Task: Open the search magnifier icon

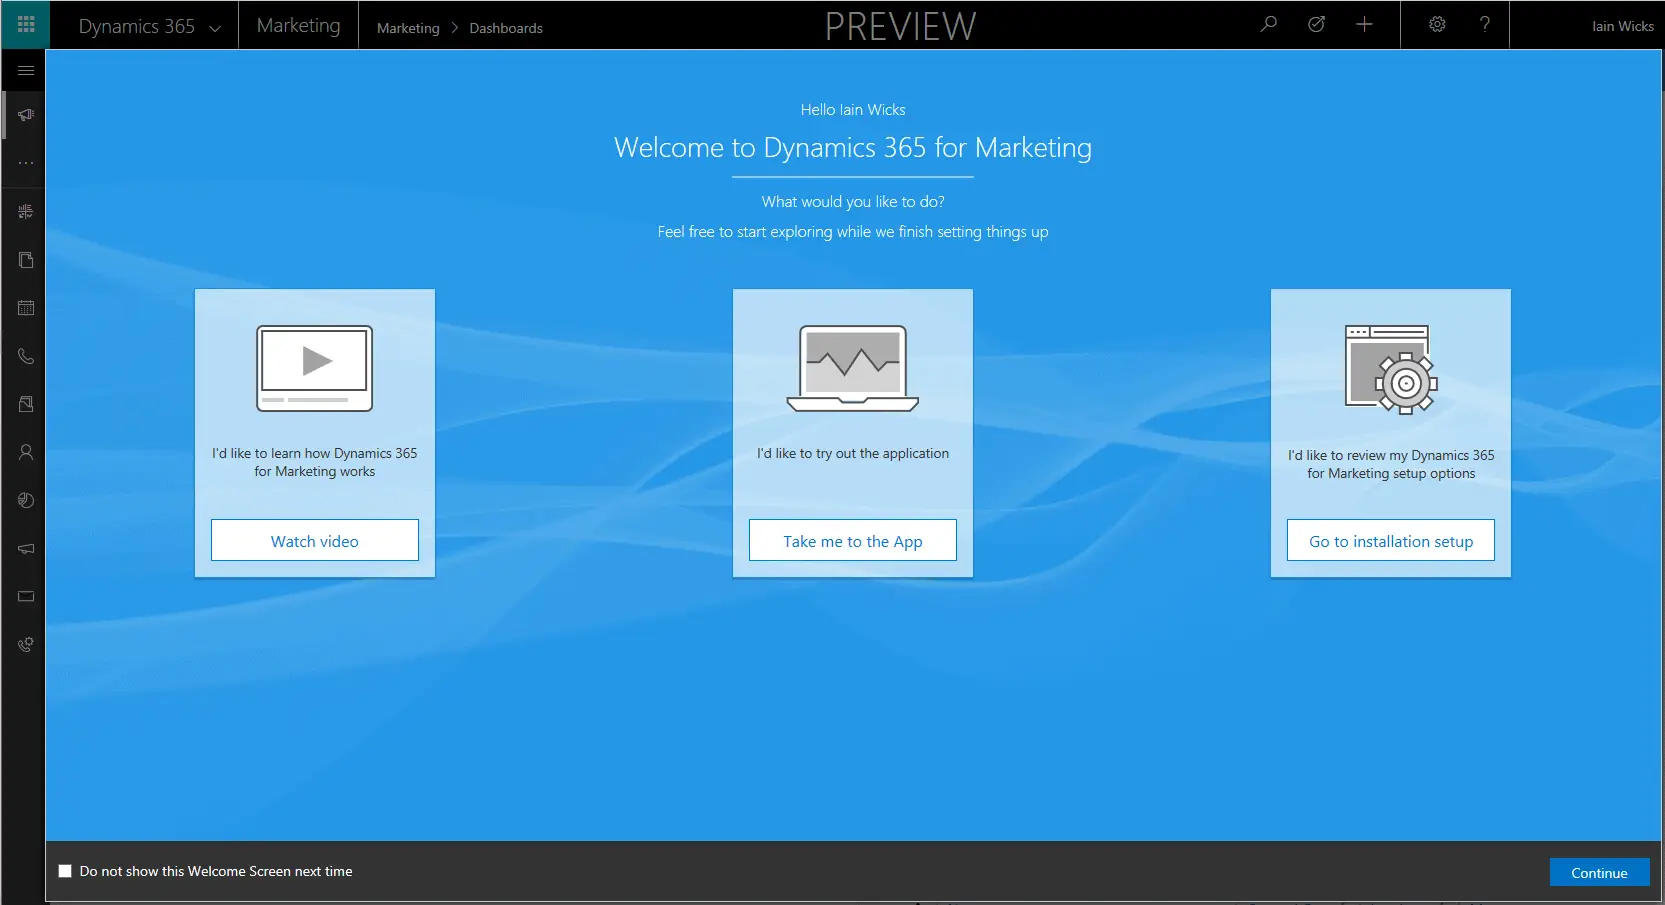Action: pyautogui.click(x=1268, y=24)
